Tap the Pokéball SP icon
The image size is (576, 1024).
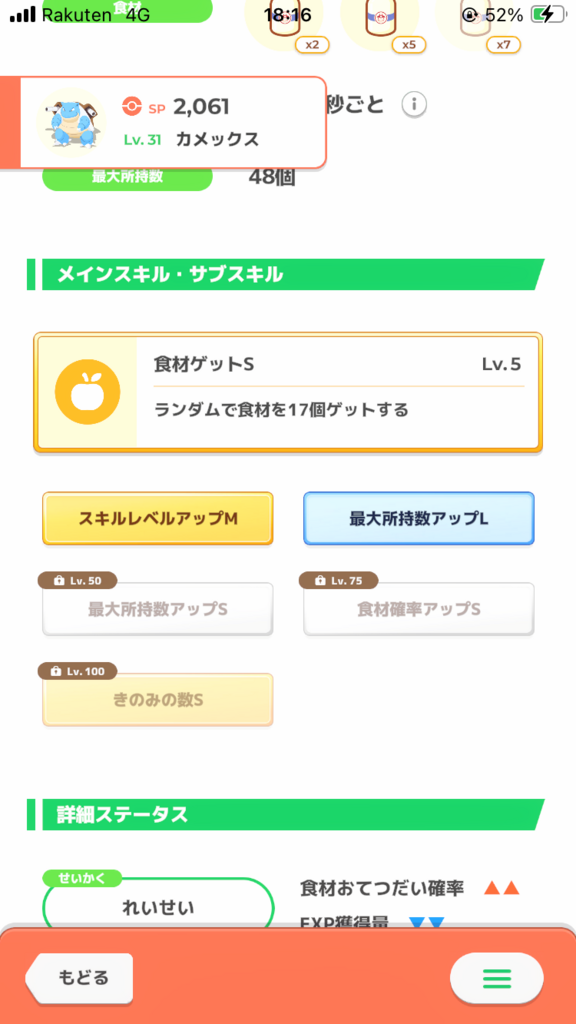pos(132,106)
